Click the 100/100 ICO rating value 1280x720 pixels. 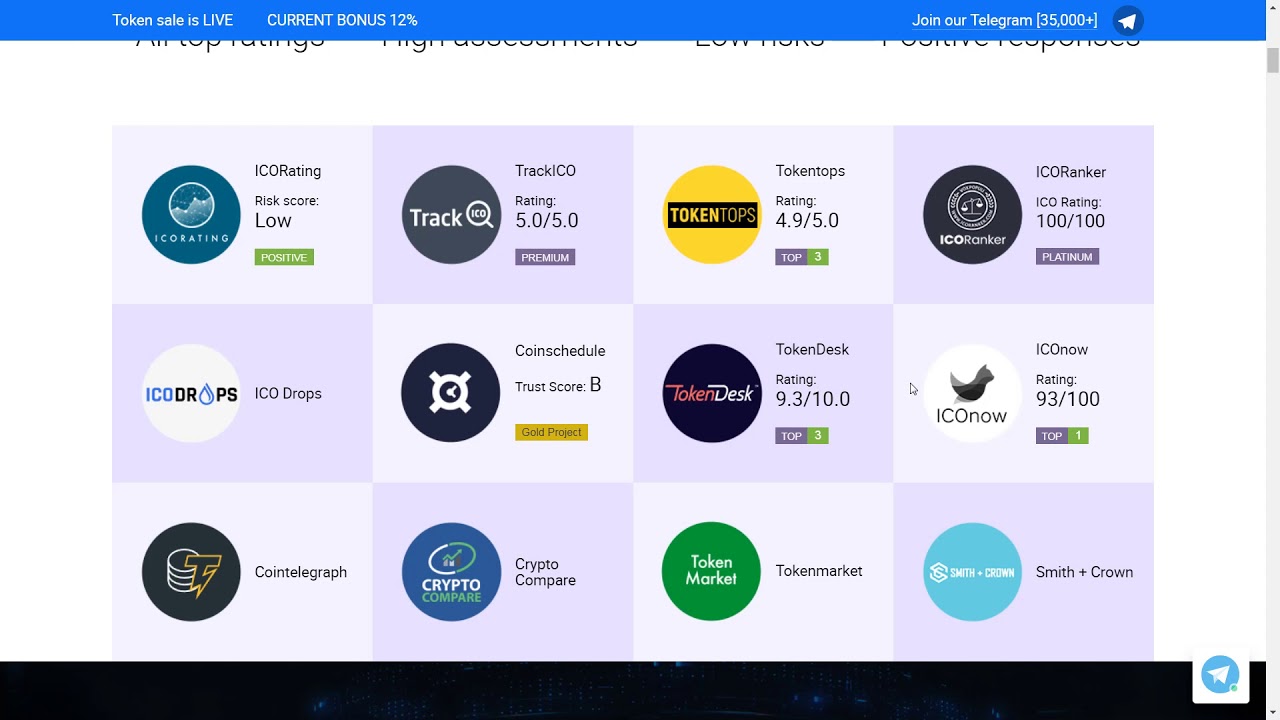(x=1070, y=221)
